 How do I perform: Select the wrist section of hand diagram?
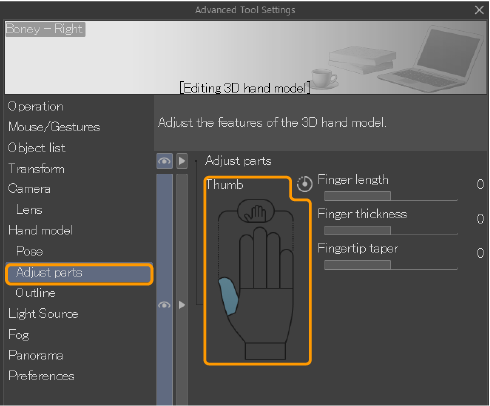coord(265,351)
